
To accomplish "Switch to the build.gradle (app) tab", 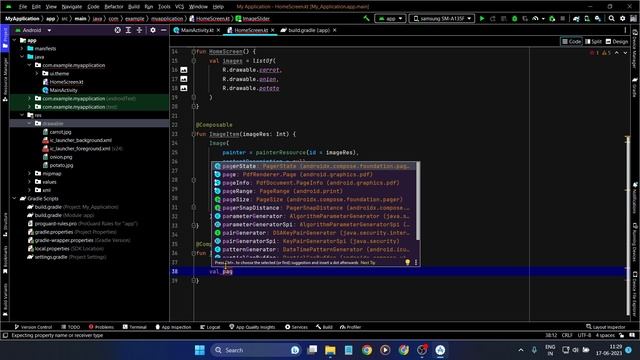I will point(309,30).
